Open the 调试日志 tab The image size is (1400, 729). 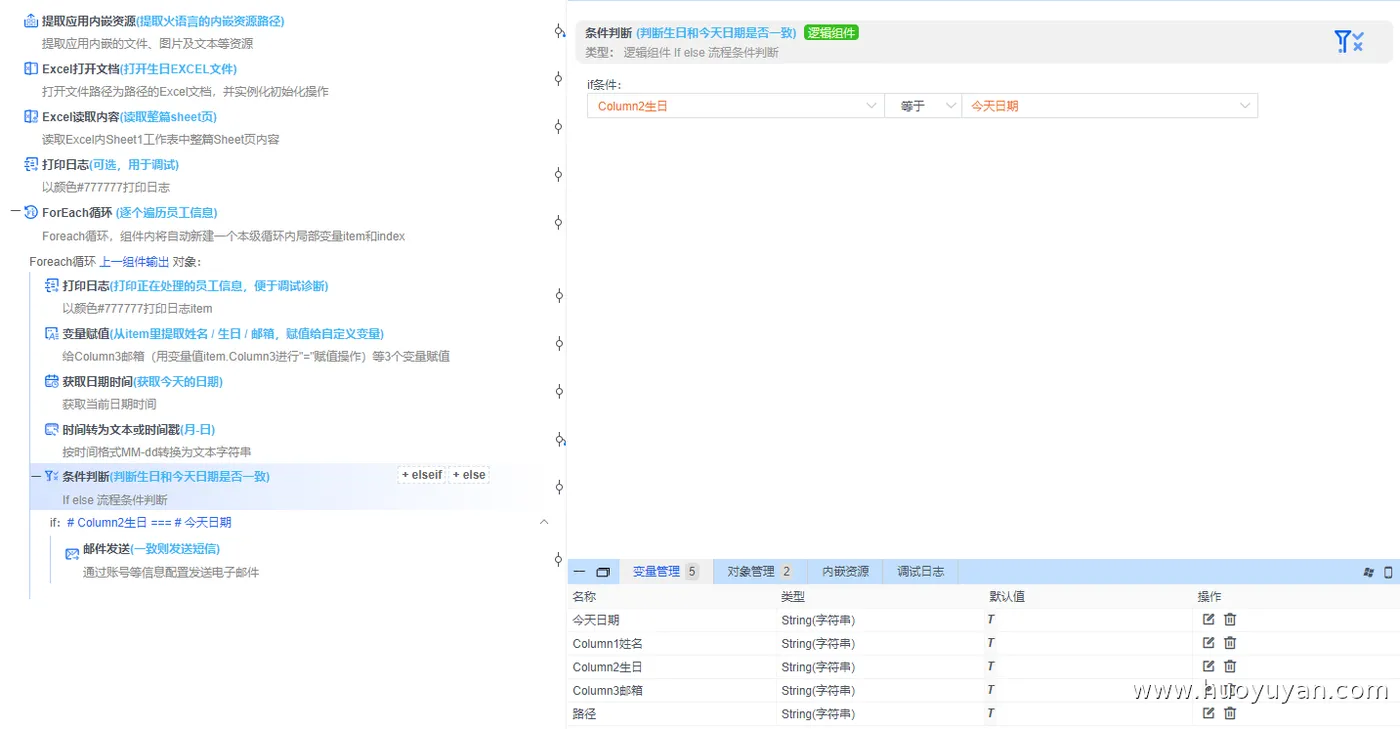(x=921, y=572)
